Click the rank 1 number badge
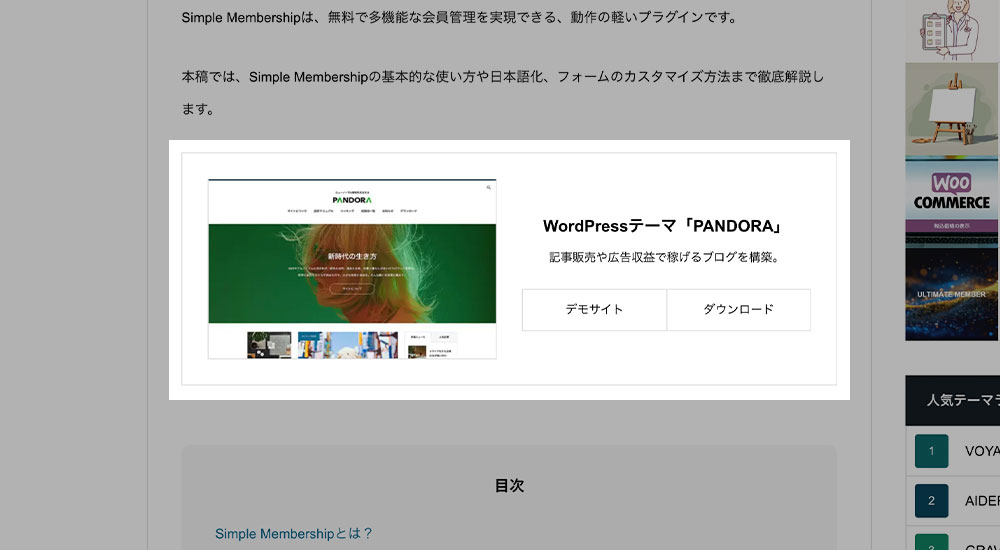Image resolution: width=1000 pixels, height=550 pixels. (x=931, y=451)
